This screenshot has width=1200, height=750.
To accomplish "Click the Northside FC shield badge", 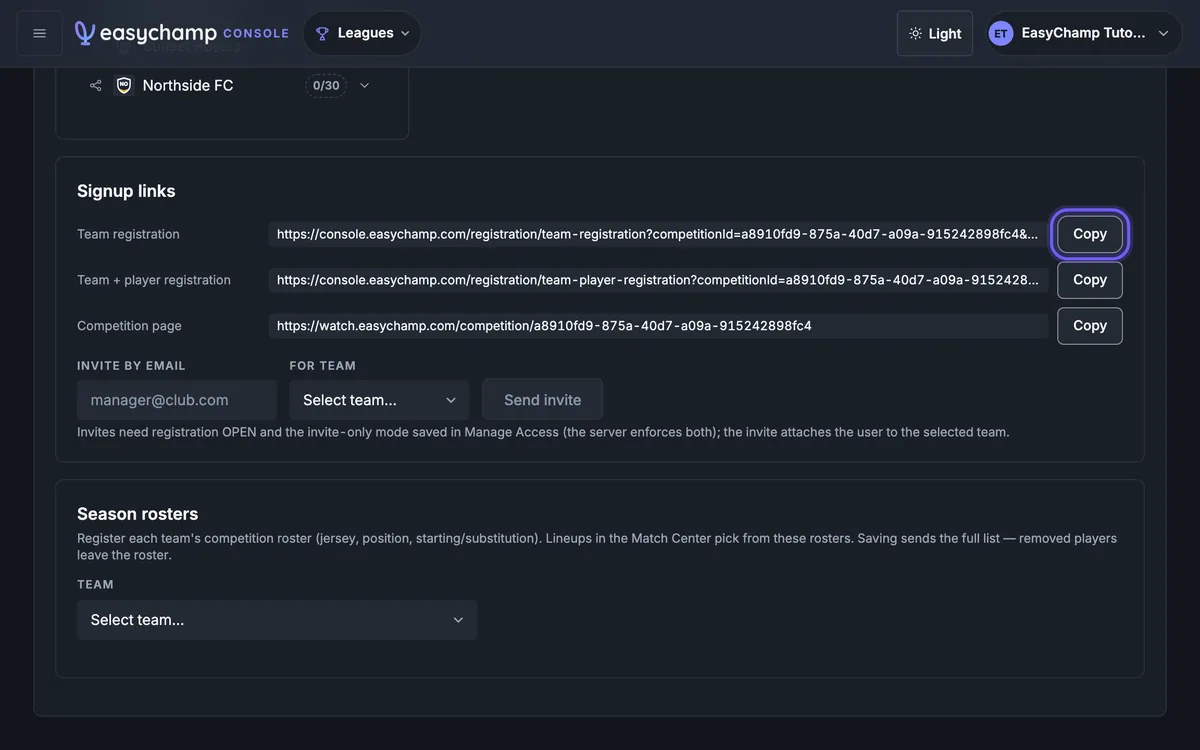I will coord(124,85).
